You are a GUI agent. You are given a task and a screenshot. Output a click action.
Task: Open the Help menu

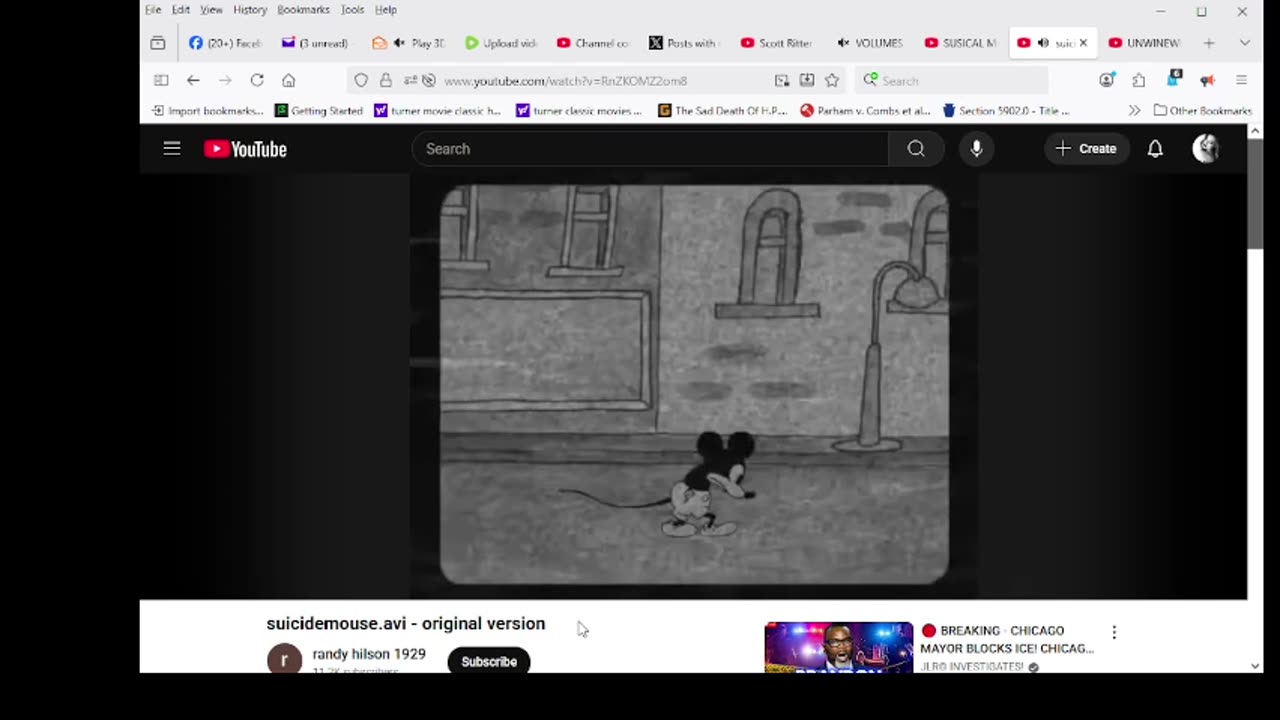[x=386, y=10]
